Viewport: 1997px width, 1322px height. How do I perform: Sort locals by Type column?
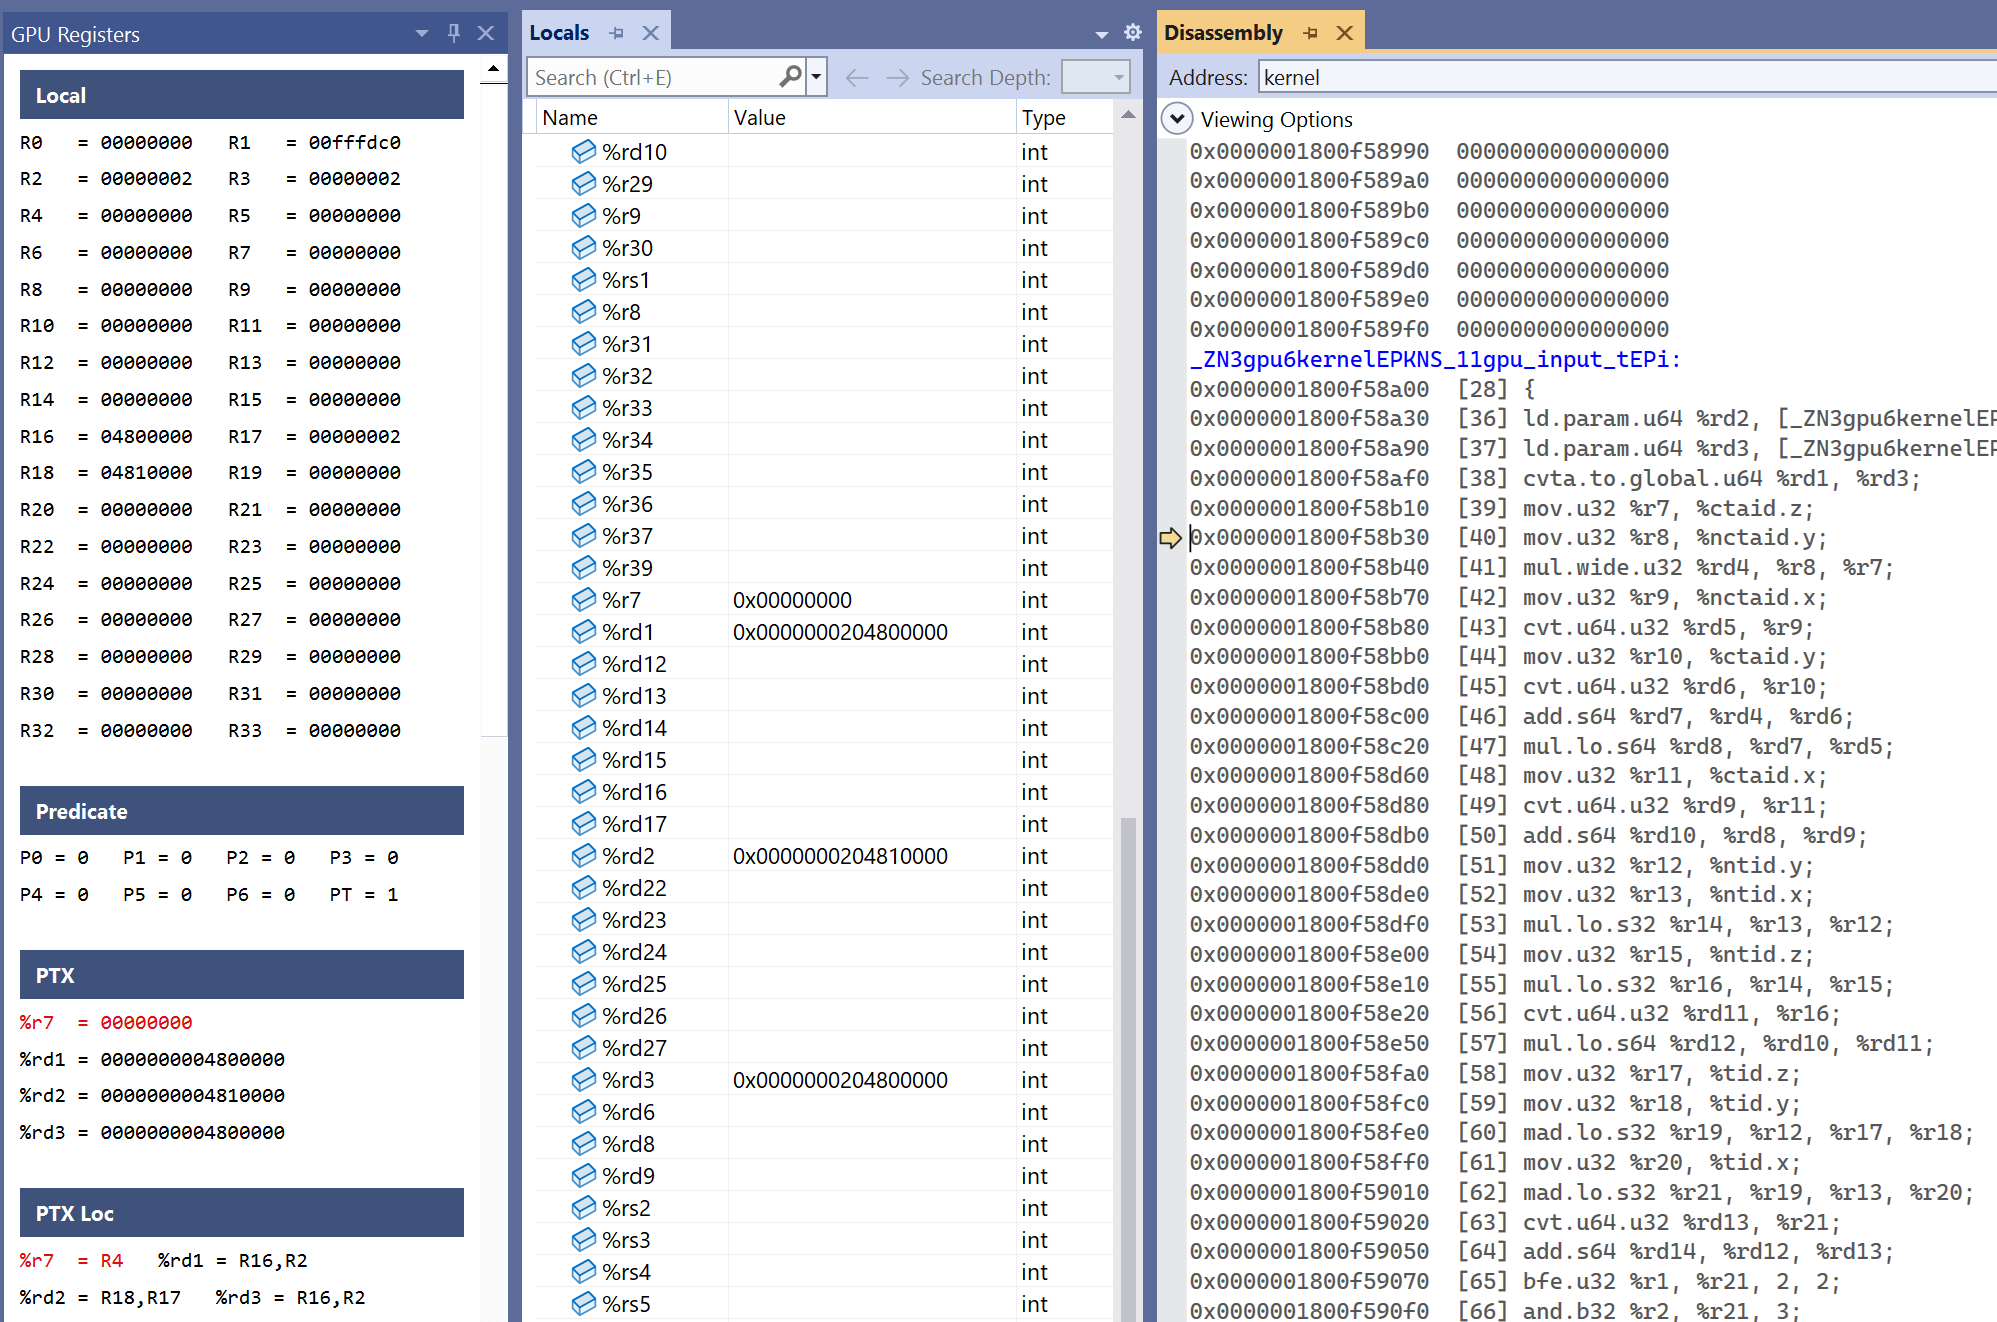click(x=1064, y=118)
